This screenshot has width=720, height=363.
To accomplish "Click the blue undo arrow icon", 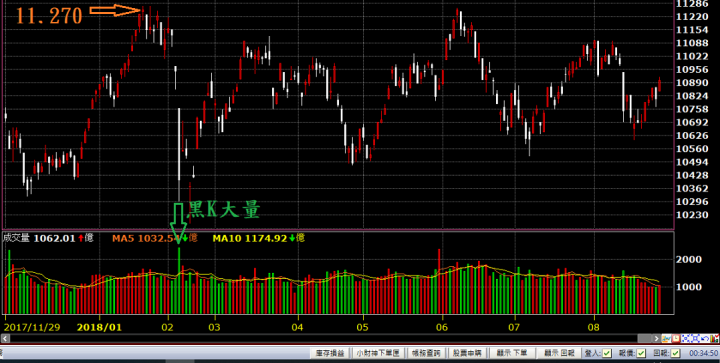I will 705,338.
